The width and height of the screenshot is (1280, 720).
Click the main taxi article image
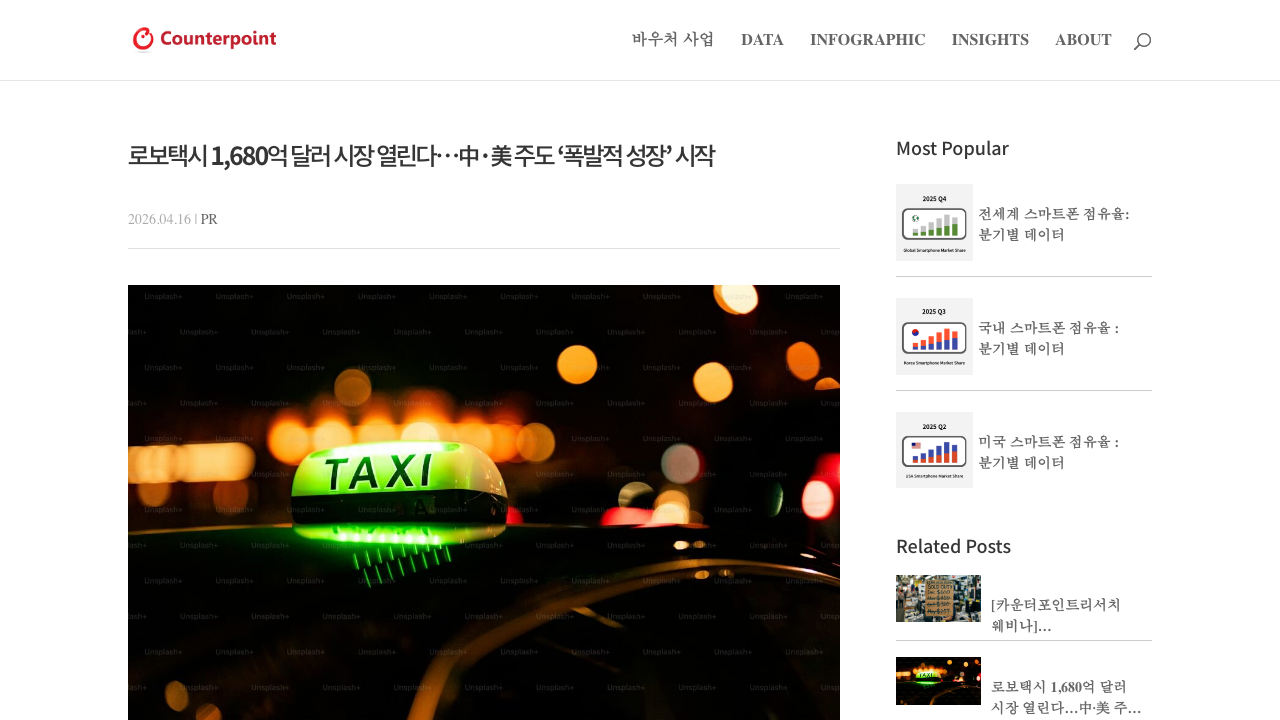tap(484, 502)
